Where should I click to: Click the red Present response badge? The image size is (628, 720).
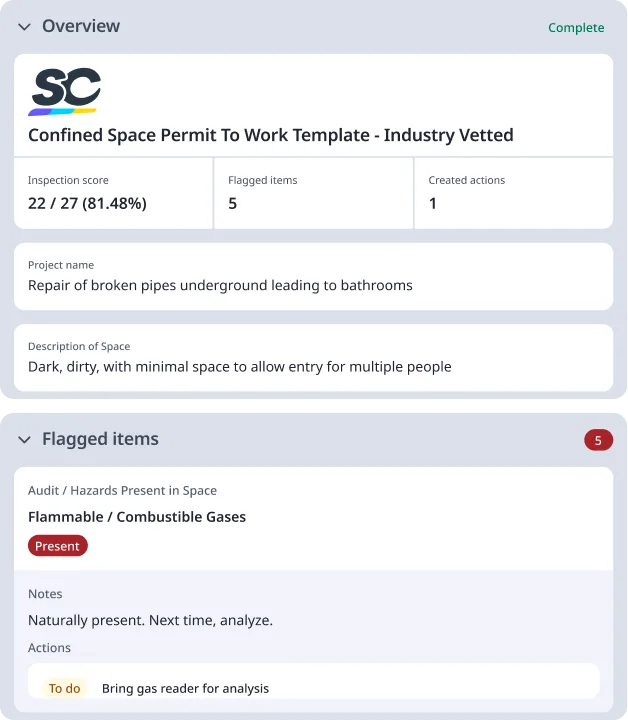[x=58, y=546]
